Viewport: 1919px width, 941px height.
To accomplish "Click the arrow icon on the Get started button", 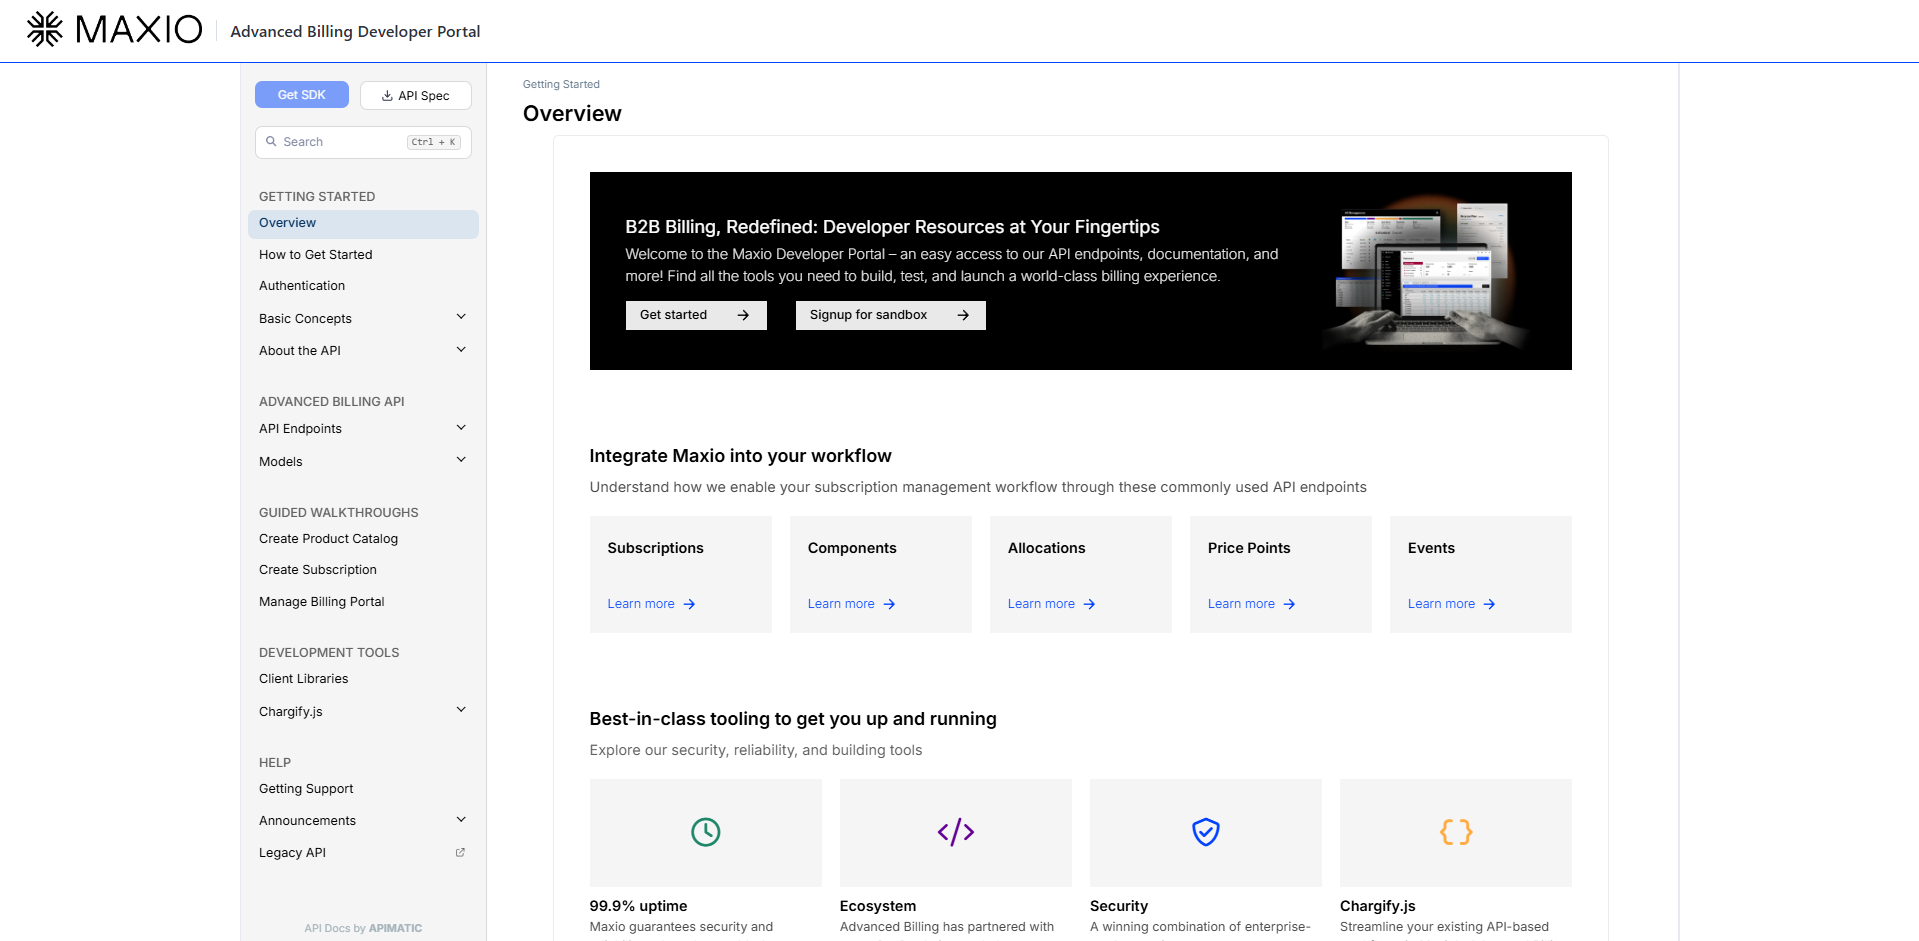I will [743, 315].
